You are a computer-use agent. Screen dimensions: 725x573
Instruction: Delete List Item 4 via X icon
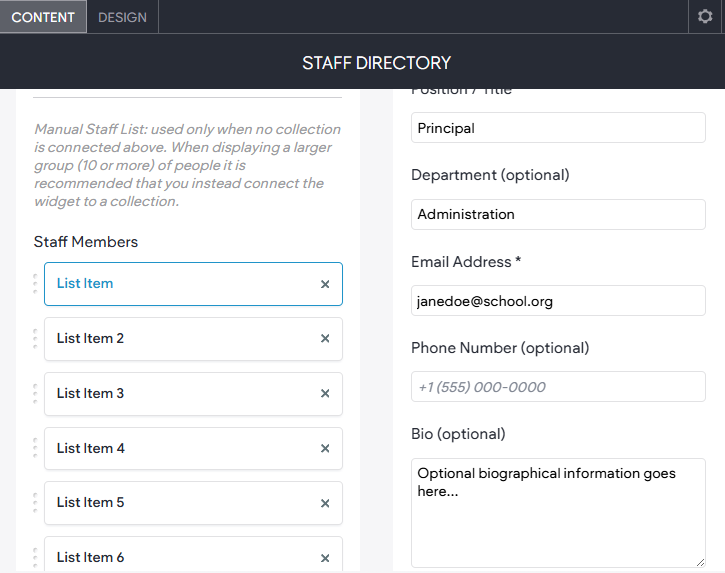click(325, 449)
